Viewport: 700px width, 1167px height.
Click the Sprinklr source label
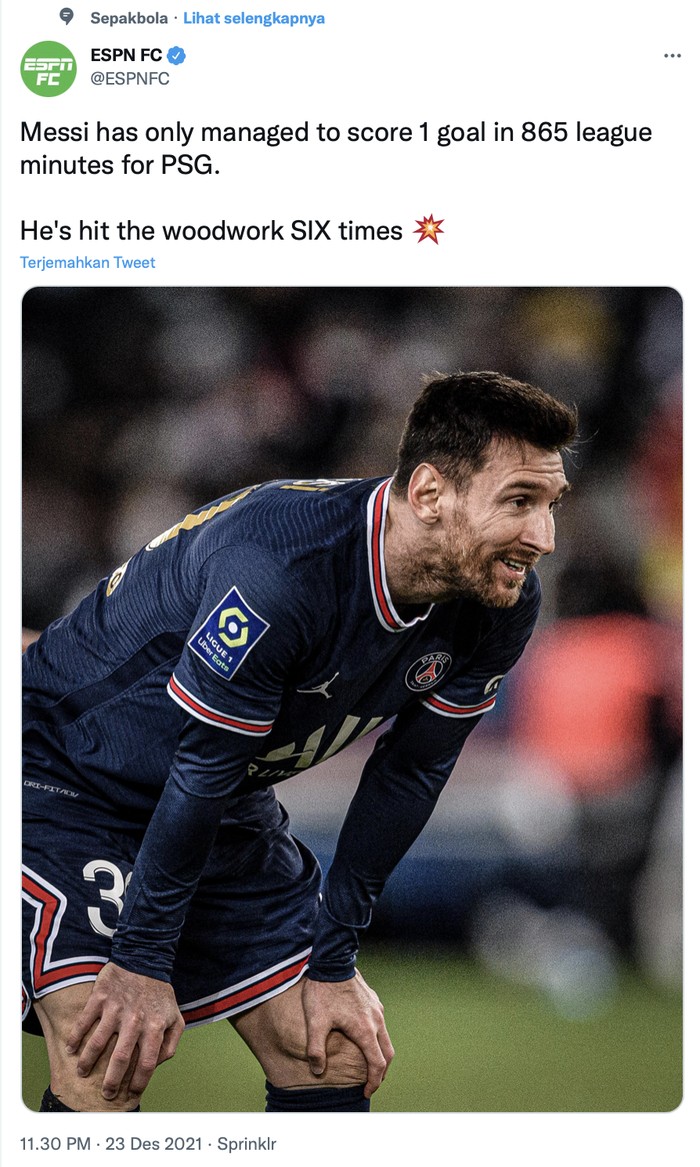point(246,1143)
